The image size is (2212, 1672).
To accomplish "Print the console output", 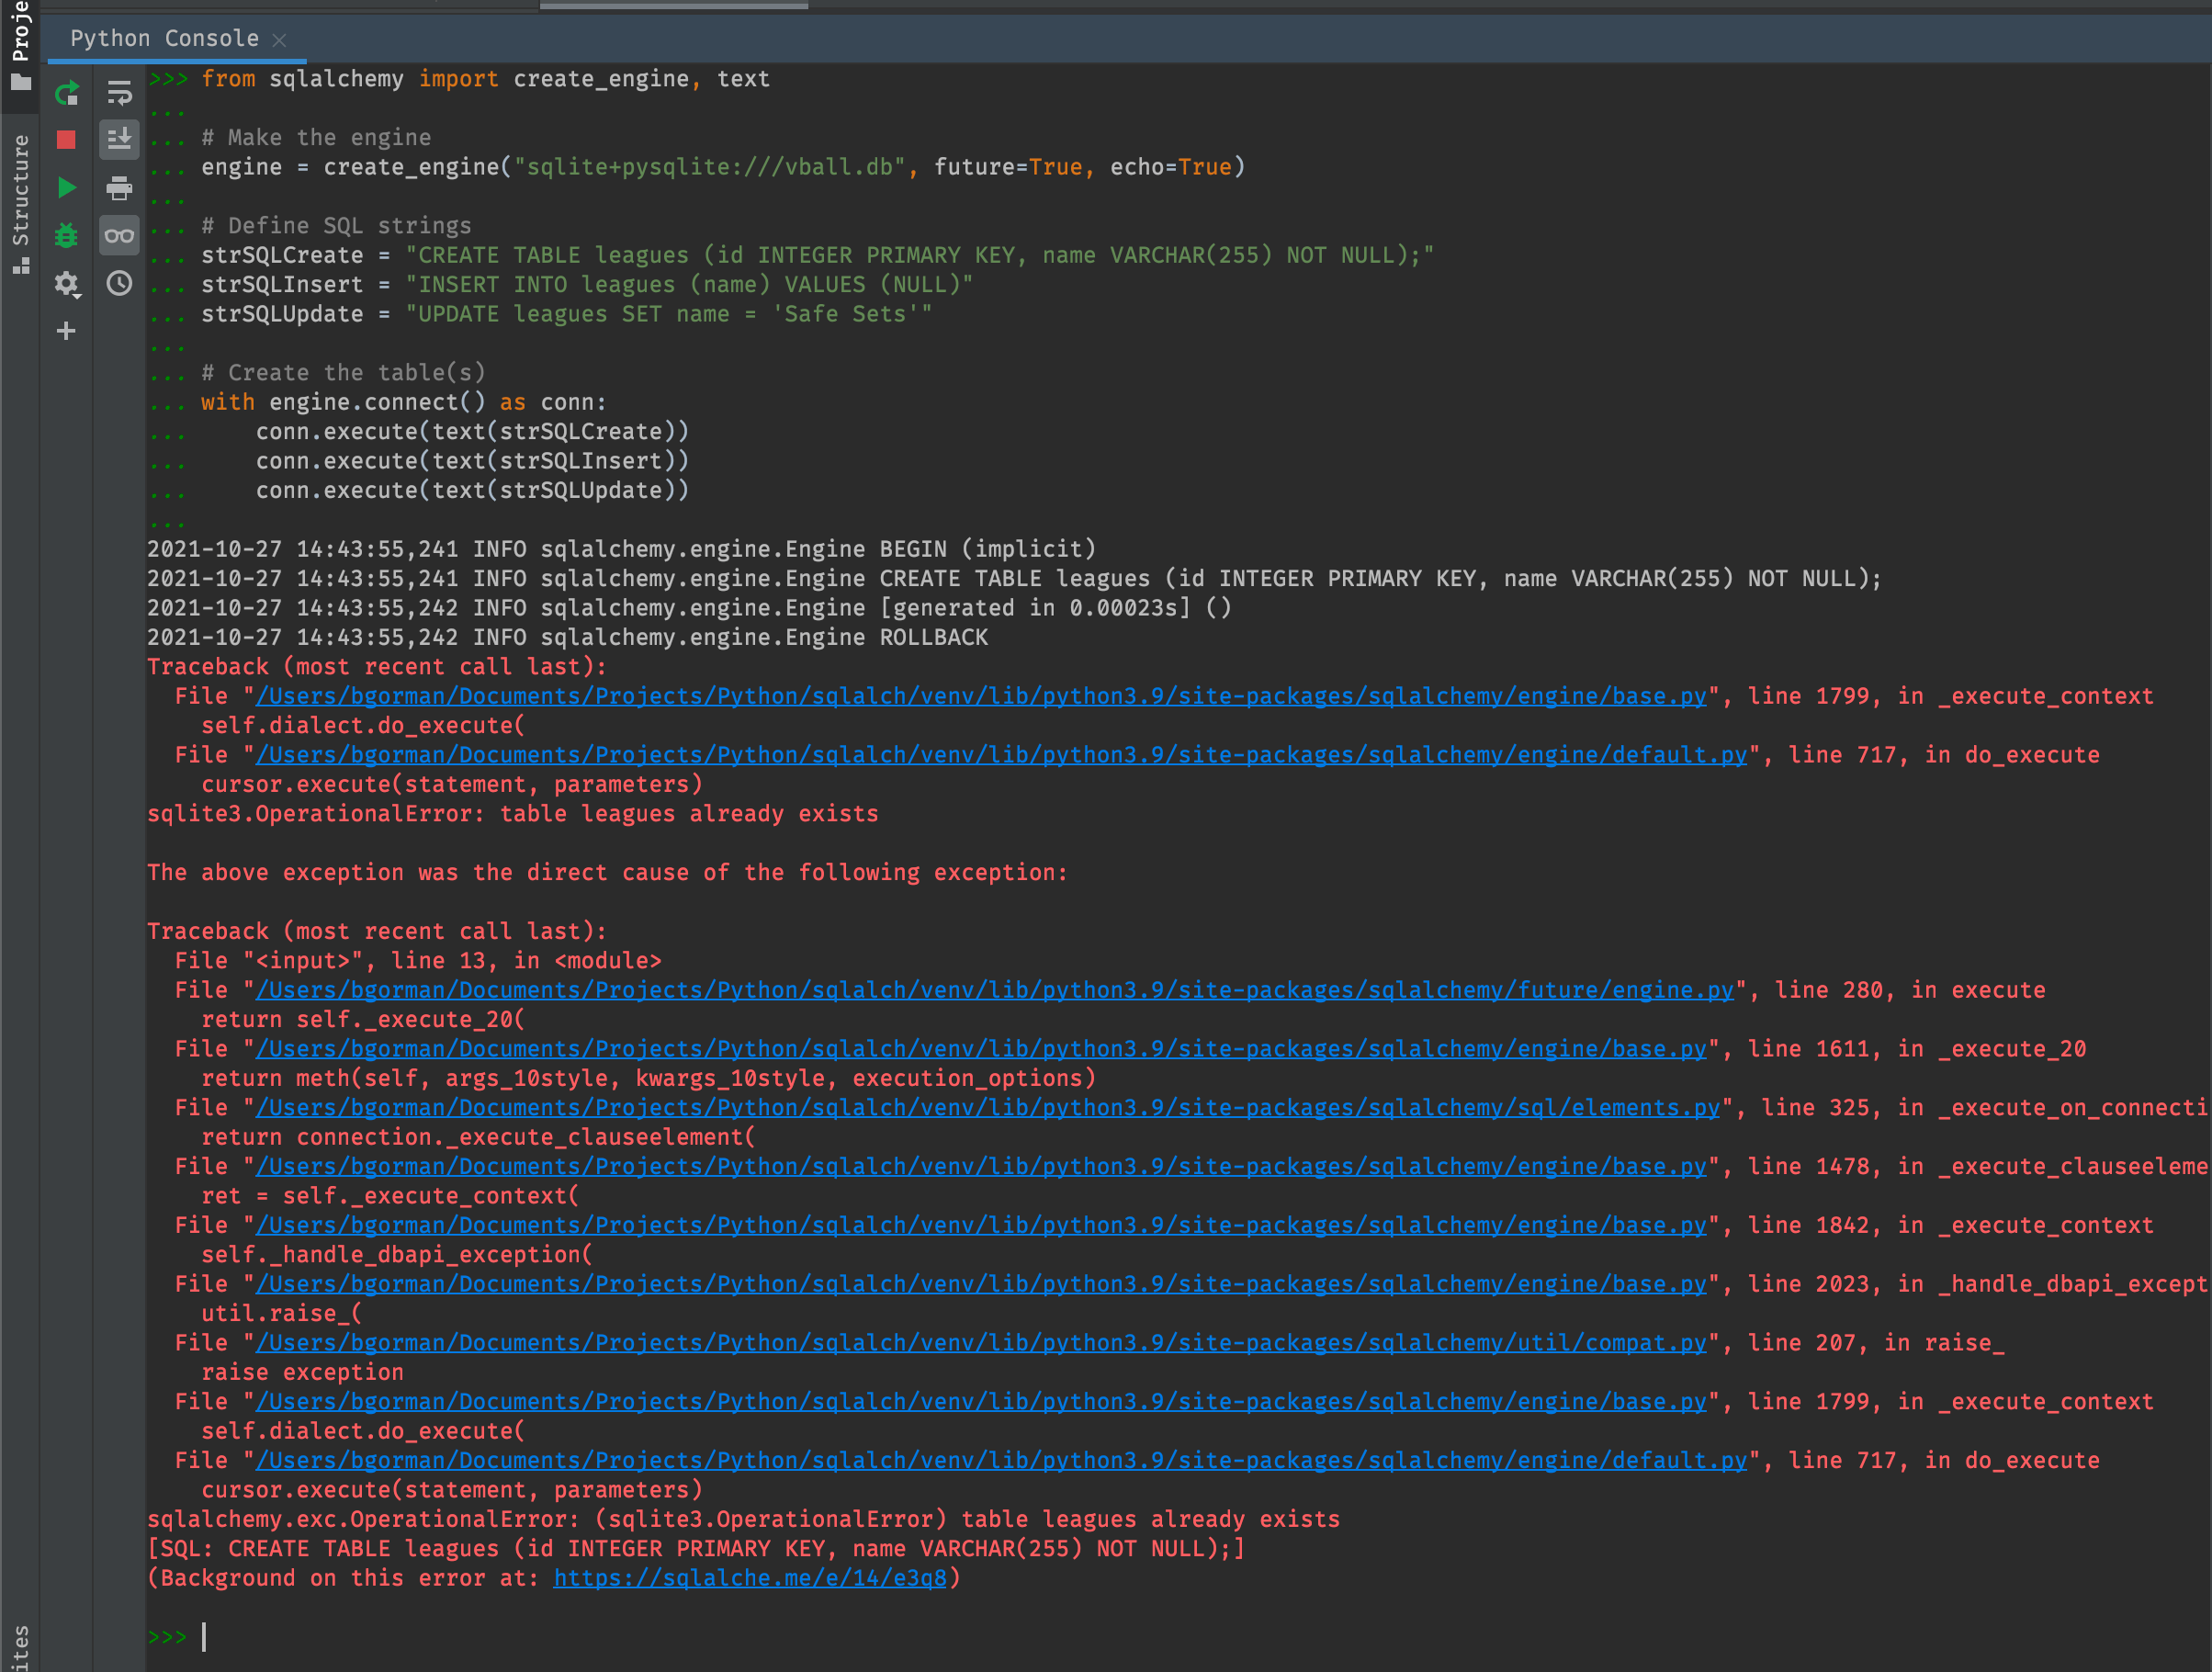I will pyautogui.click(x=119, y=188).
